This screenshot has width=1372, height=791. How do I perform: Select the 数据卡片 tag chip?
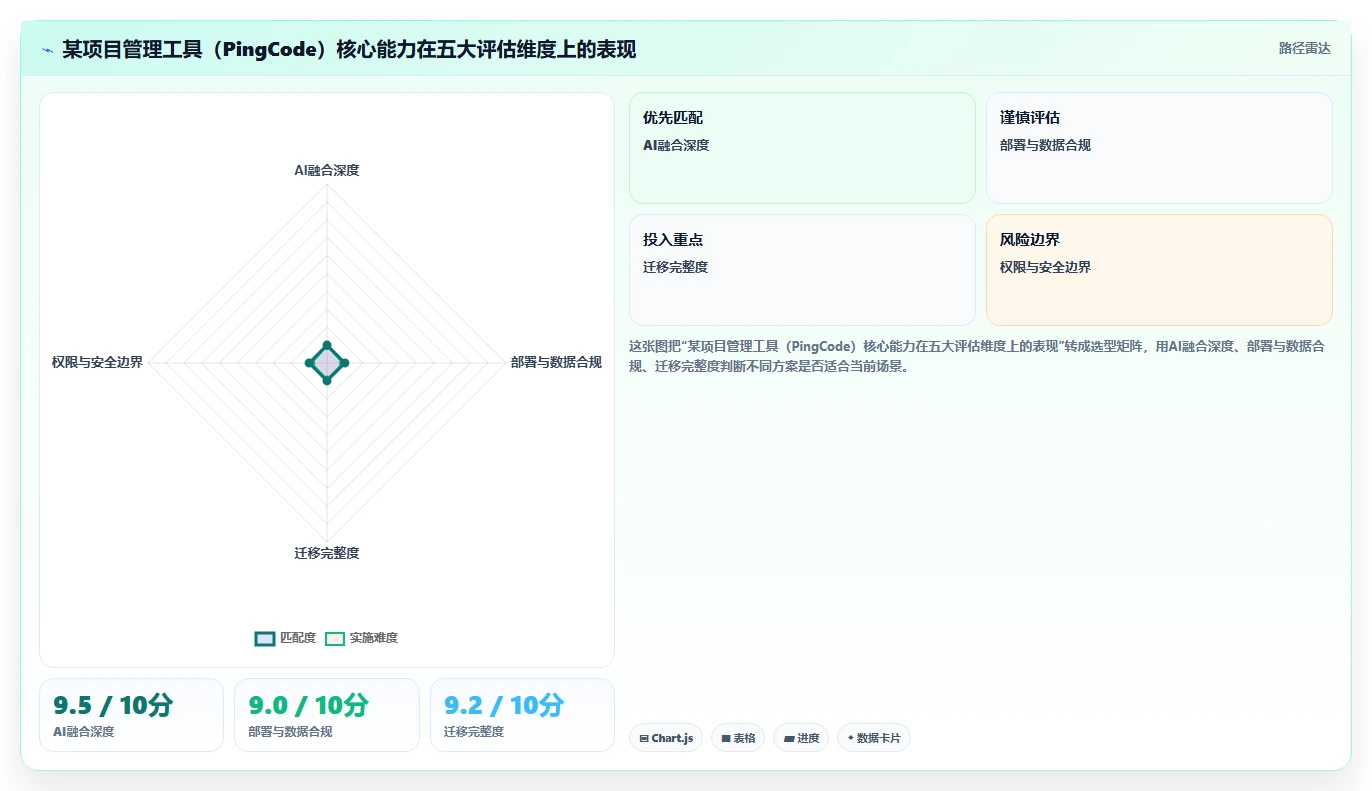click(874, 738)
